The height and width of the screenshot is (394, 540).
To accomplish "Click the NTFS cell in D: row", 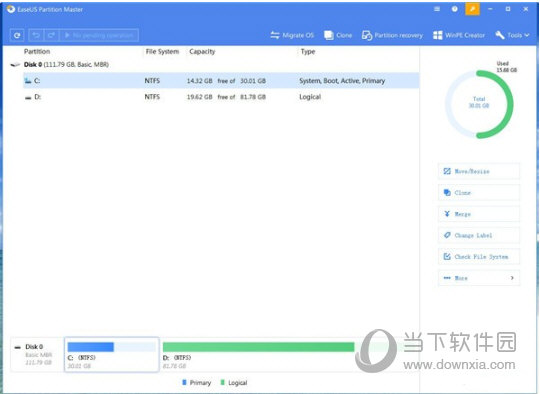I will pyautogui.click(x=152, y=97).
